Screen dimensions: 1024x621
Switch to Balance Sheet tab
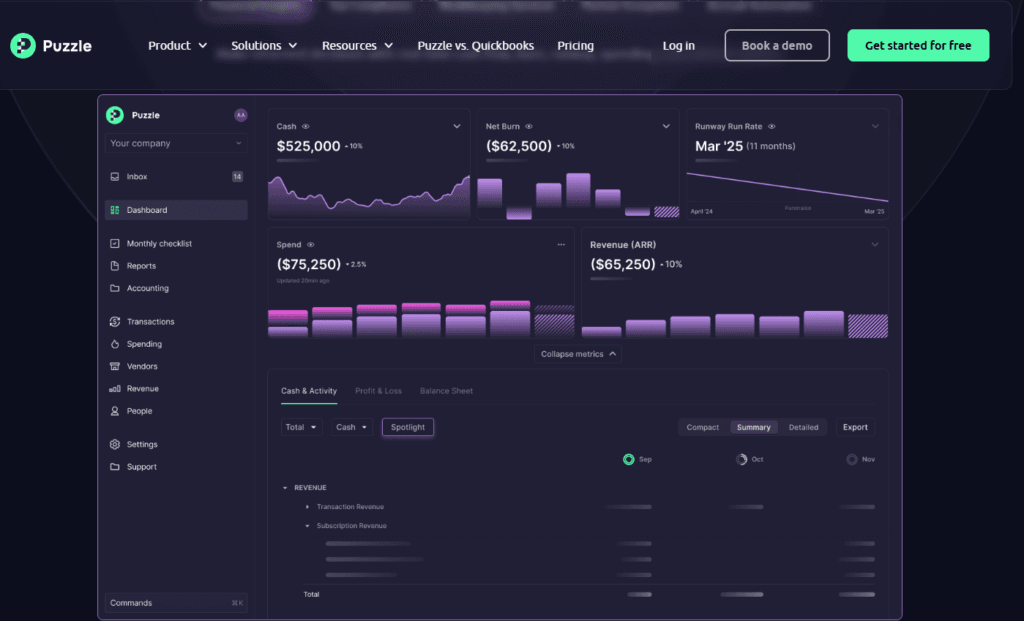click(446, 391)
